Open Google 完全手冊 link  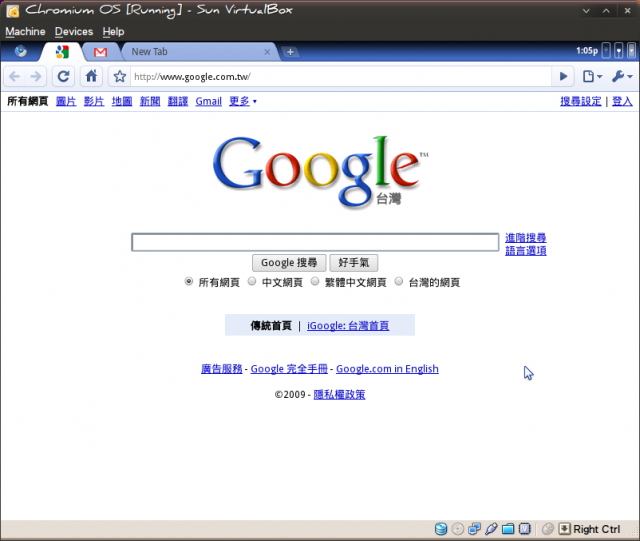point(289,369)
